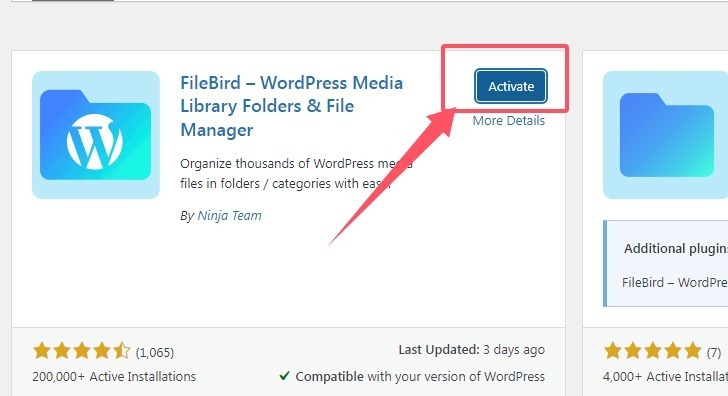Click the 200,000+ Active Installations text

114,376
